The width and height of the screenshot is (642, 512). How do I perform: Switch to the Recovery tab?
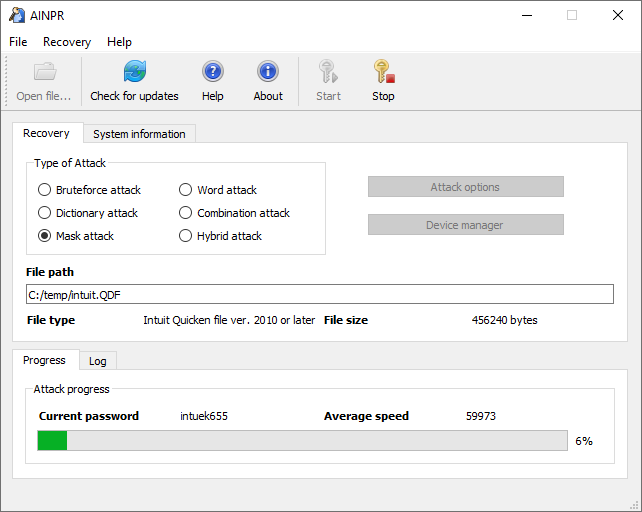pos(46,133)
